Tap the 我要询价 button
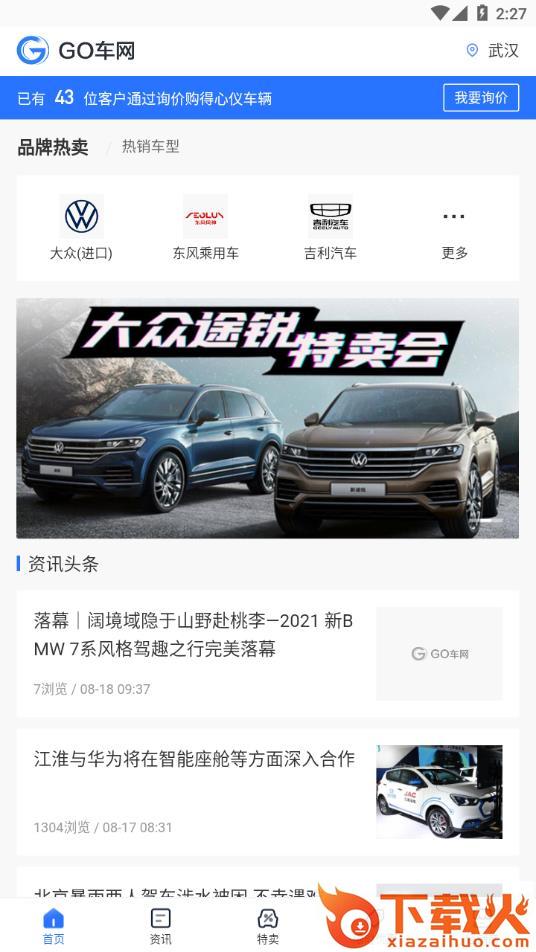Viewport: 536px width, 952px height. tap(481, 98)
